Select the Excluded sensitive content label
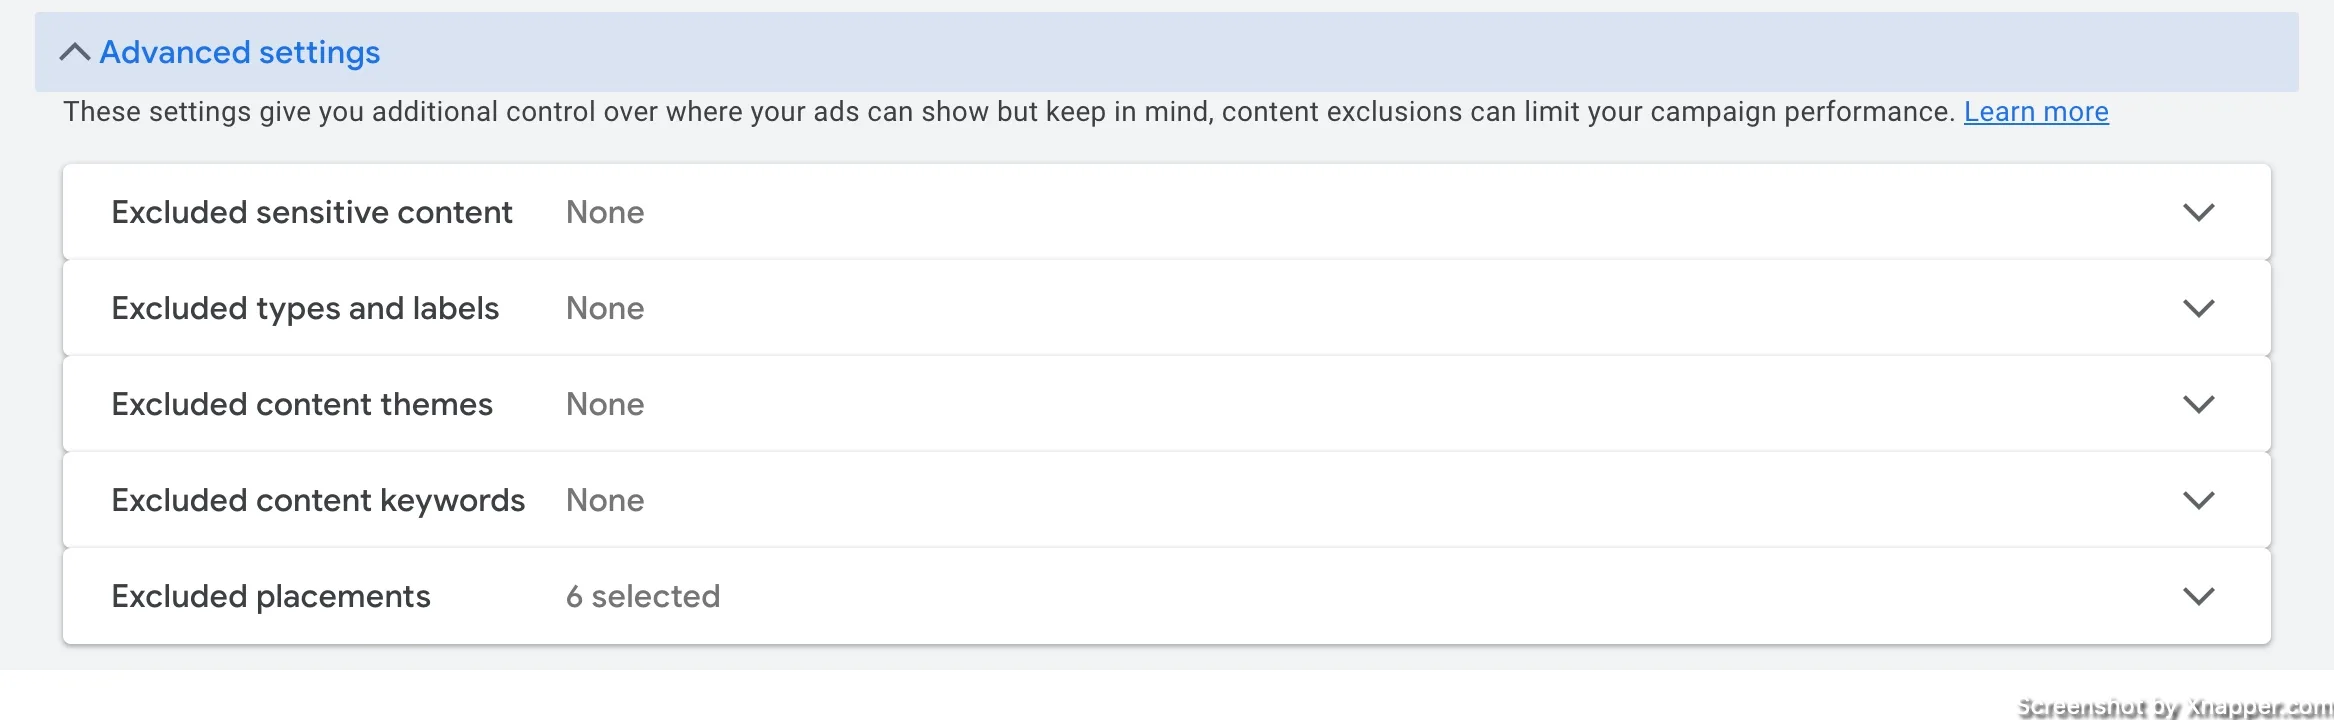 tap(312, 212)
